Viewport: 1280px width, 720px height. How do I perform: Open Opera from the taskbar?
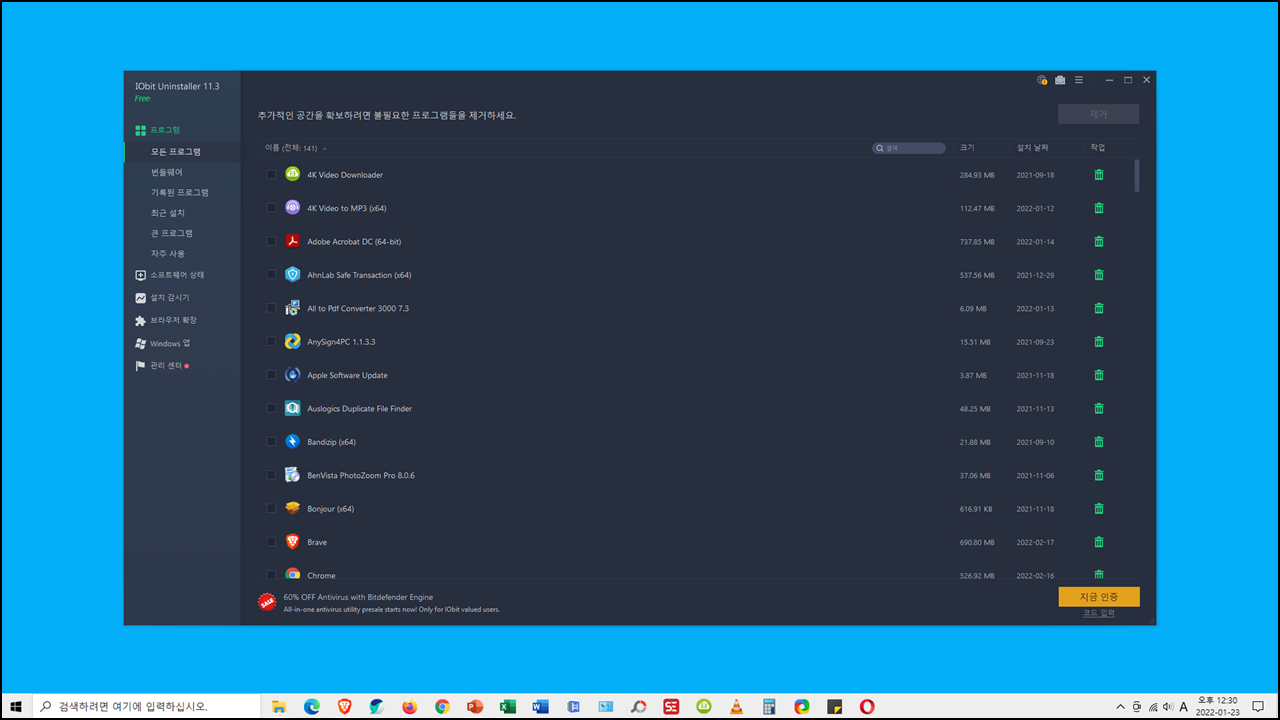[x=867, y=706]
